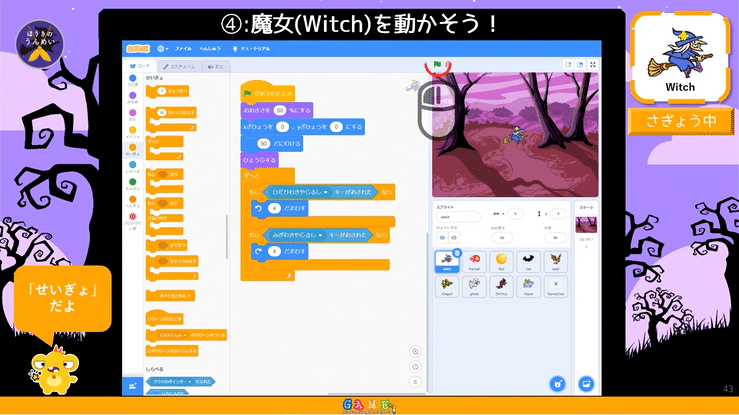Open dropdown on すべてをとめる stop block
739x415 pixels.
tap(189, 296)
